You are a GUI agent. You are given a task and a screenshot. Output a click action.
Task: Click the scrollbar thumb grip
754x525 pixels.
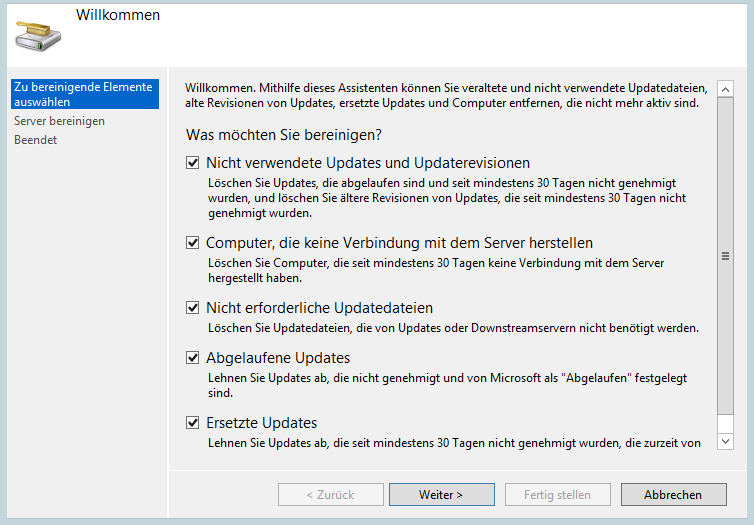pos(725,256)
